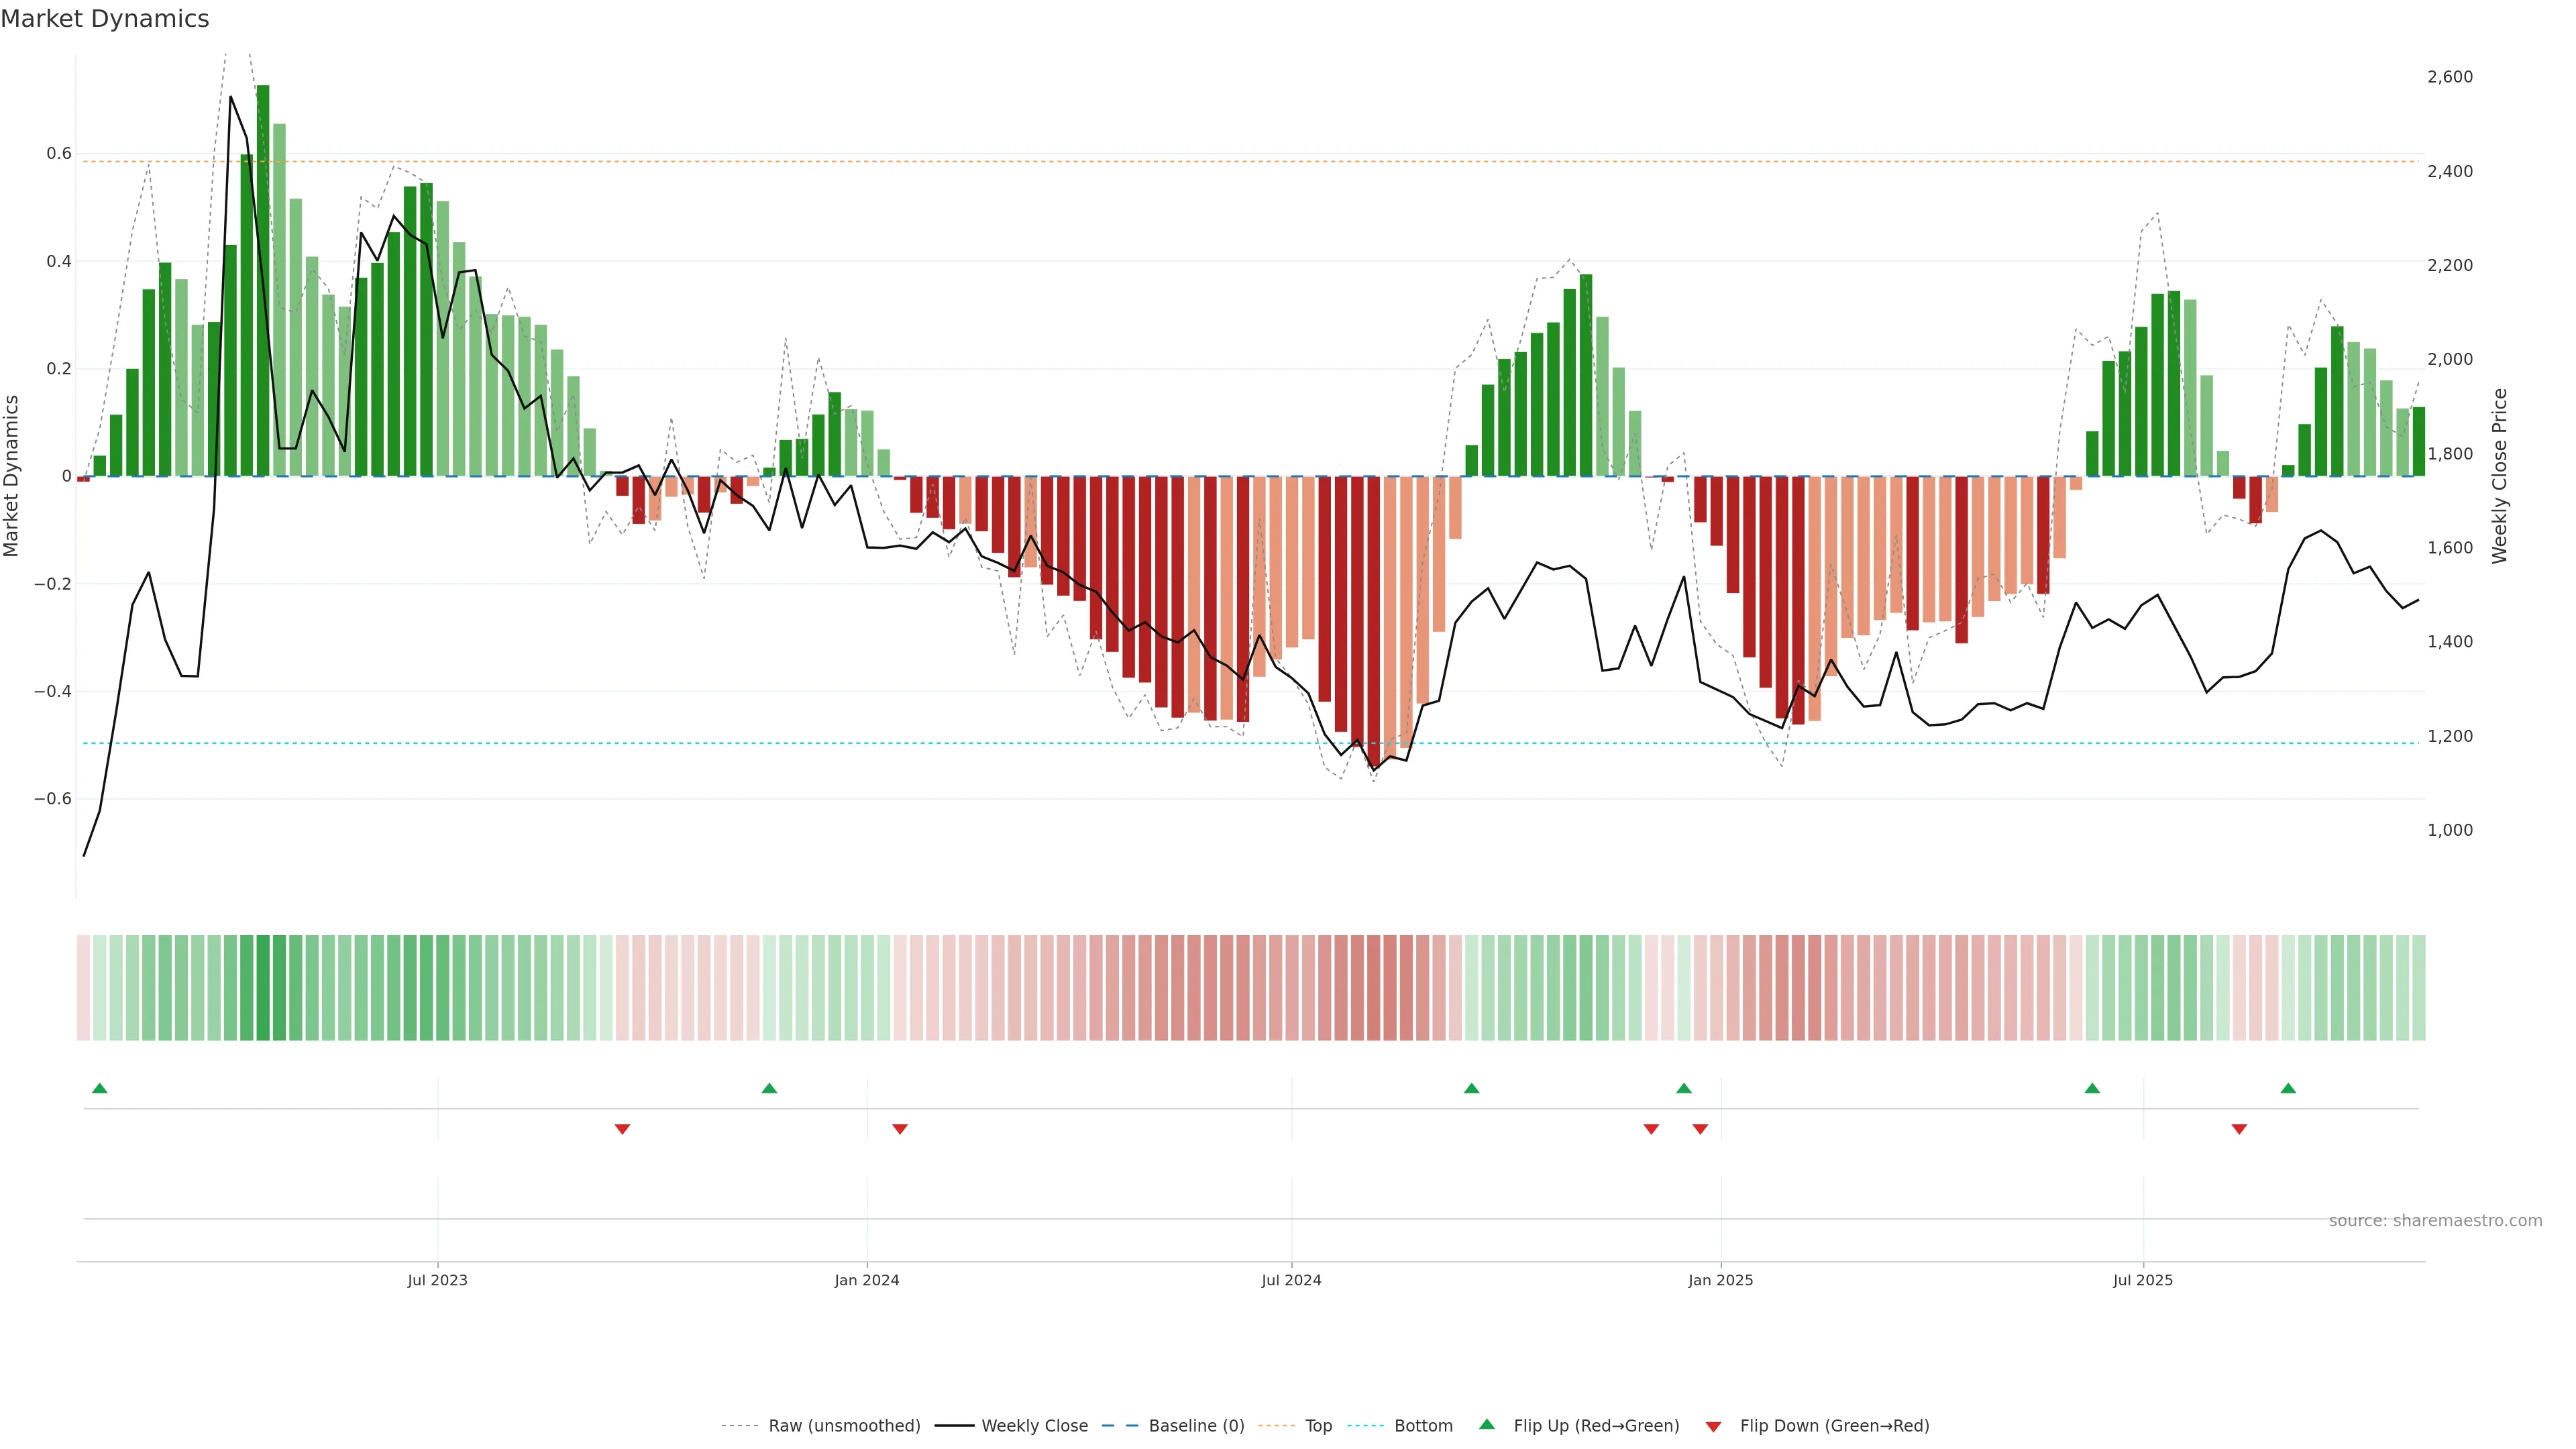Click flip-up triangle just before Jan 2024

pos(769,1088)
